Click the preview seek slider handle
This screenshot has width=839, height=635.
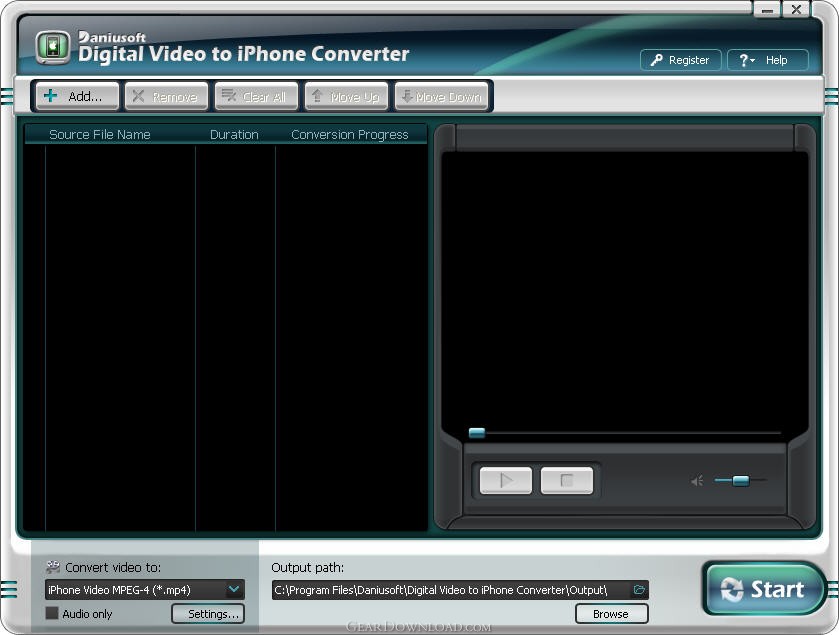click(477, 432)
